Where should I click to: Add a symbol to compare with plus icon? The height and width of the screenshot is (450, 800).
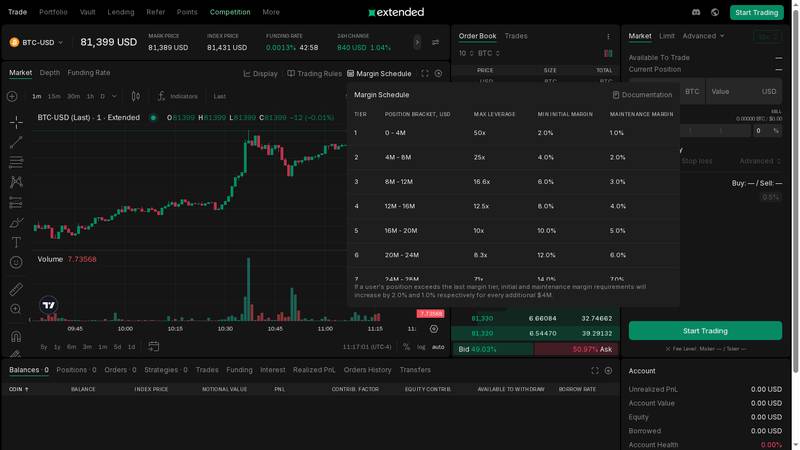coord(12,96)
